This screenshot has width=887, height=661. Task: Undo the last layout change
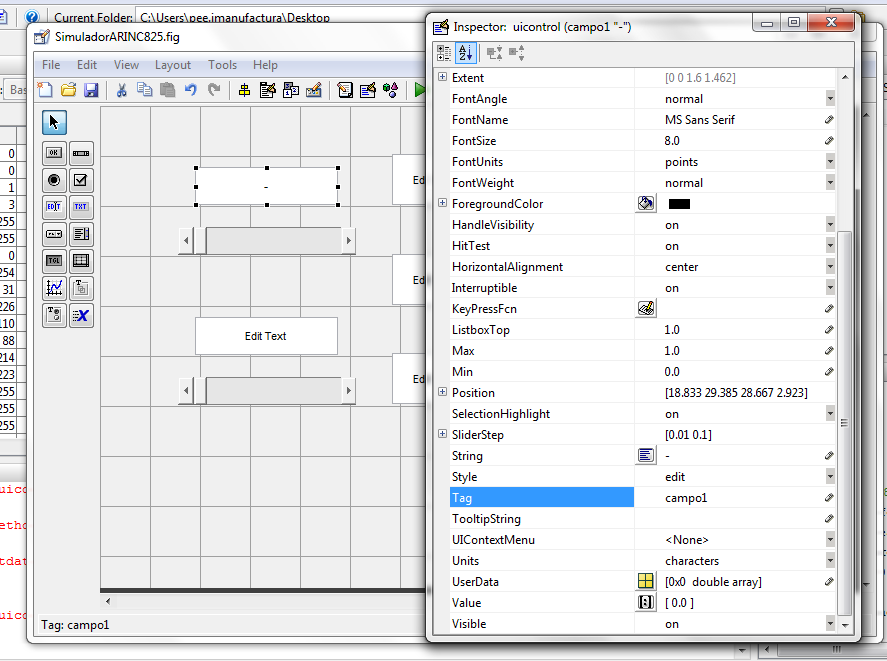191,90
